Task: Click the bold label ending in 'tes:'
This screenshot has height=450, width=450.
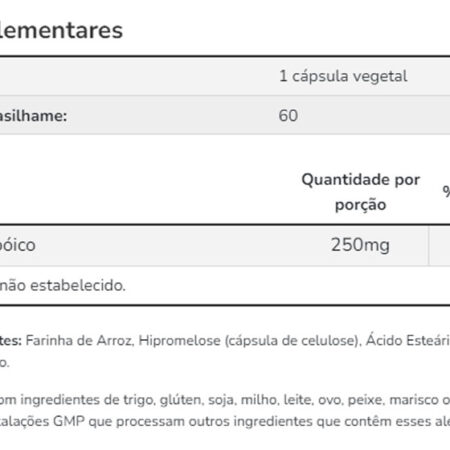Action: click(x=11, y=341)
